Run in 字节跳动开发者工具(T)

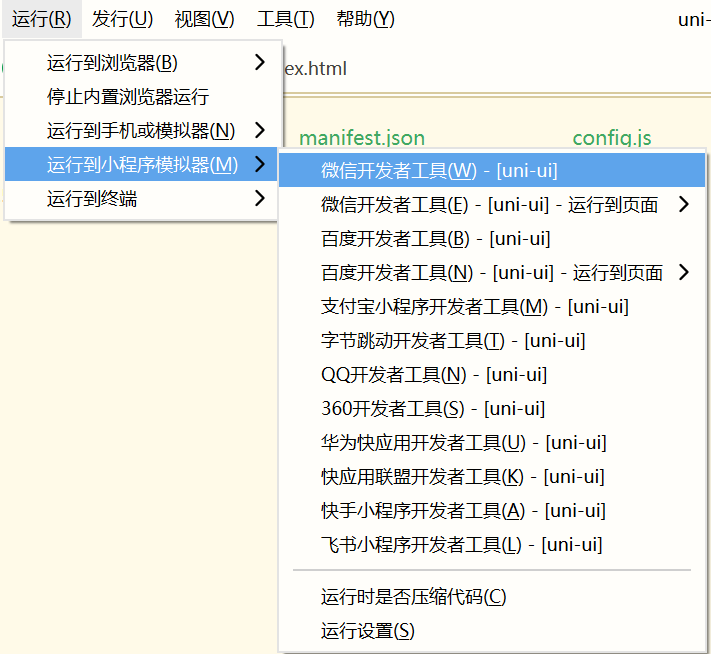(492, 341)
